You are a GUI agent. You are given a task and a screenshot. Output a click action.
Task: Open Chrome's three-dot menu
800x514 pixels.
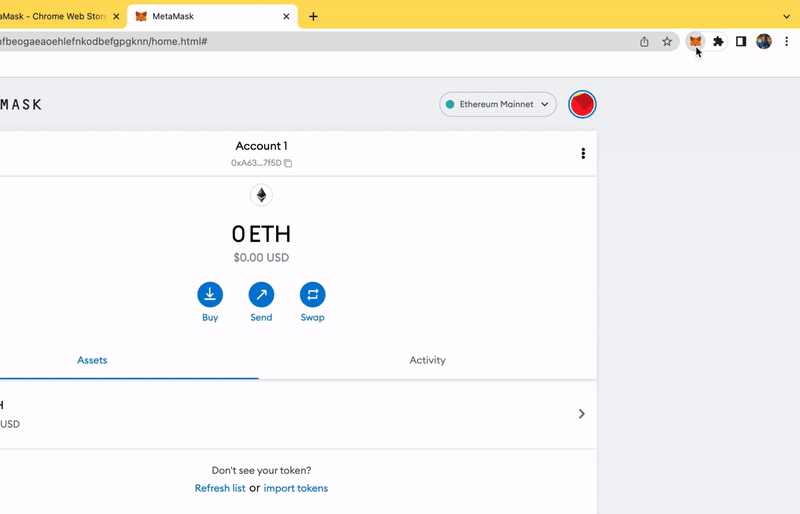point(786,41)
